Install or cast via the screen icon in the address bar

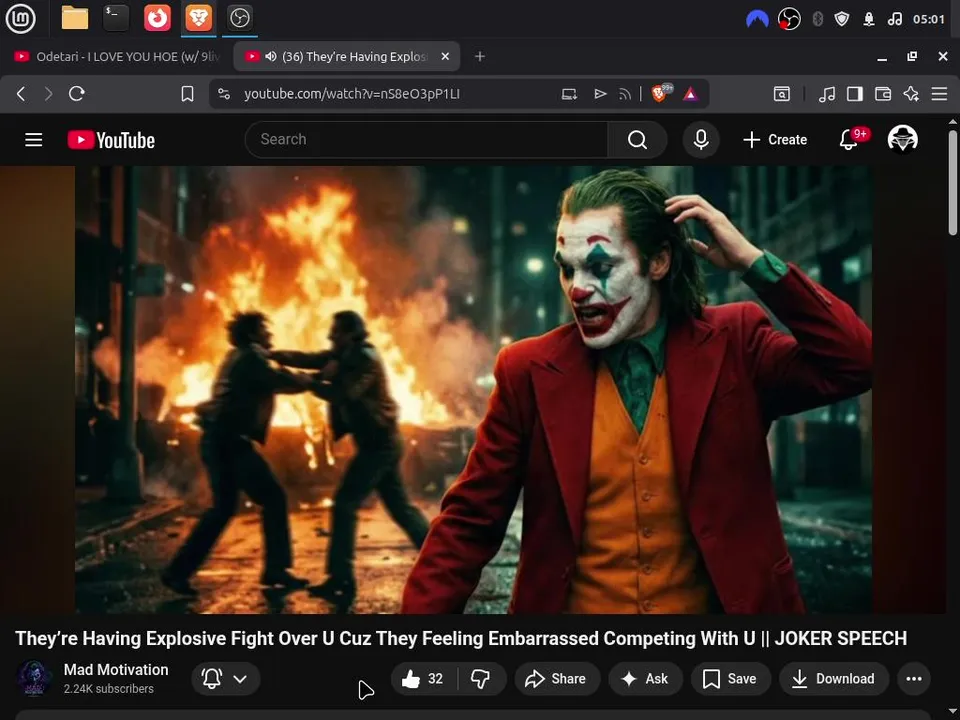point(569,94)
